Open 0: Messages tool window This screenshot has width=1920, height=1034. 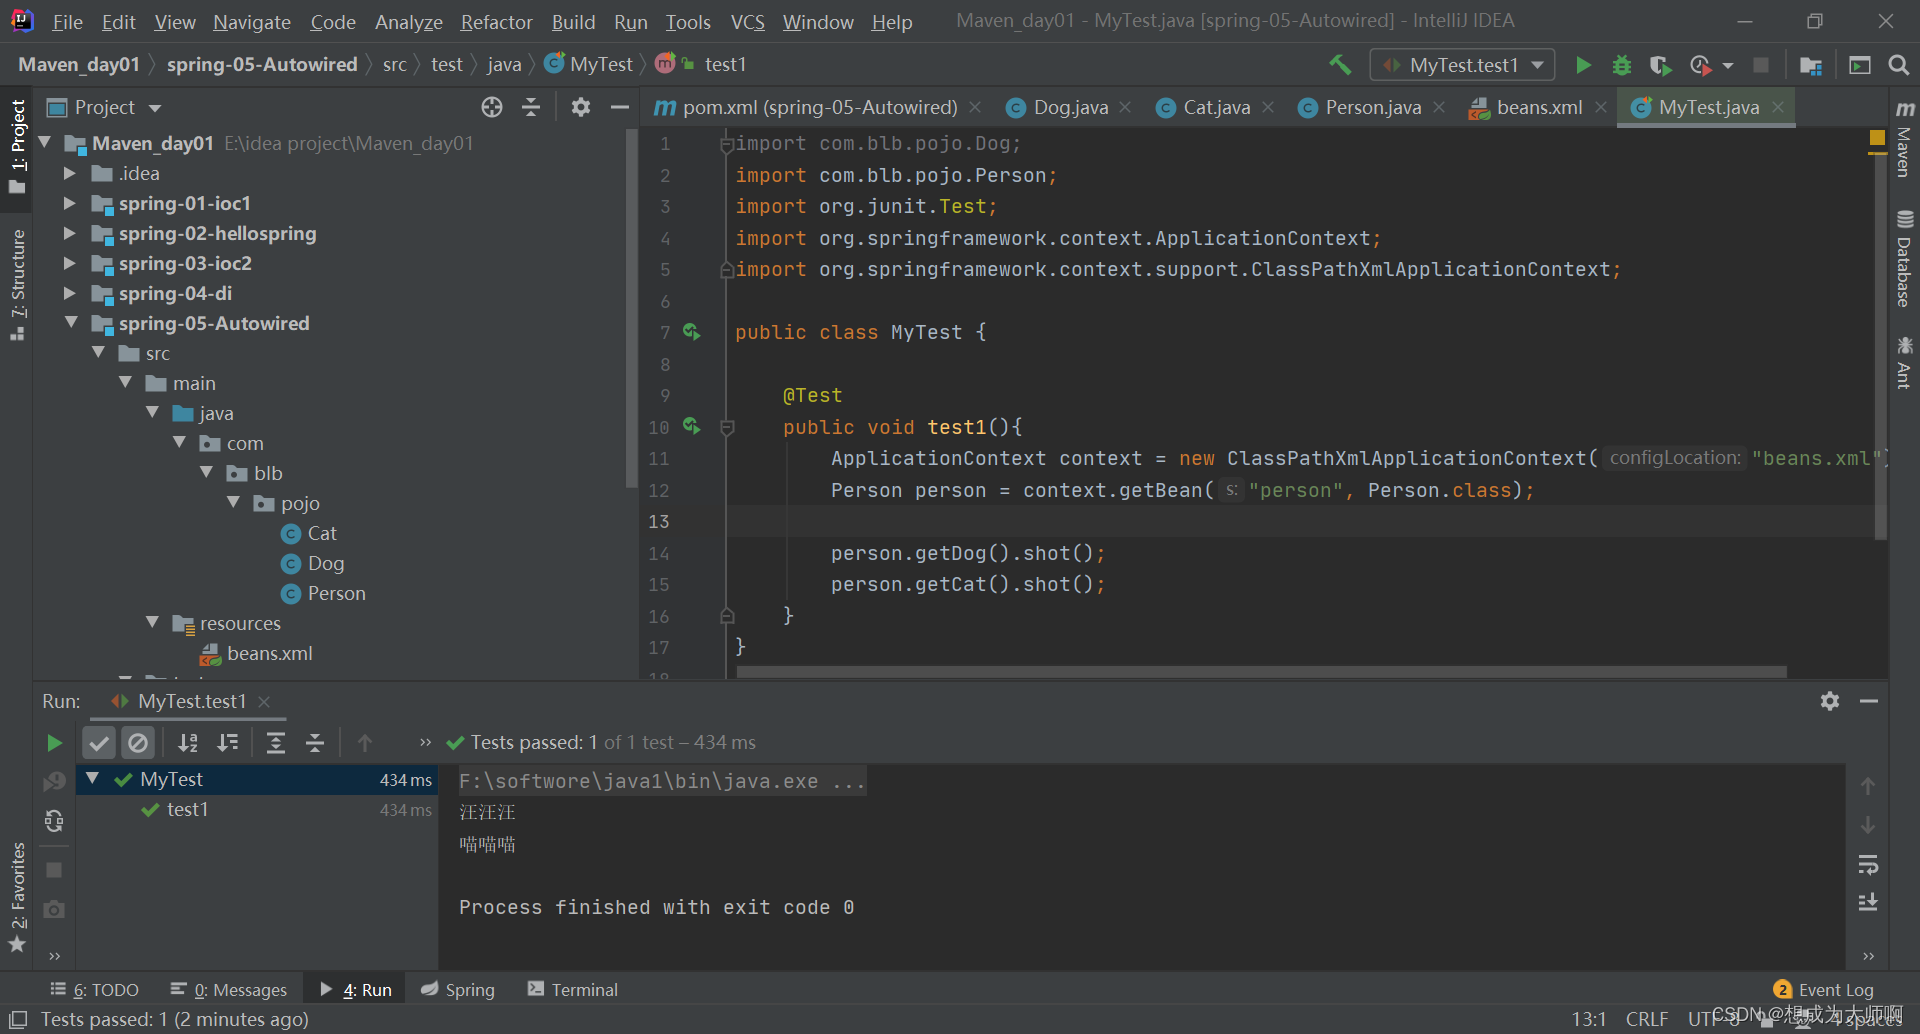(x=229, y=989)
